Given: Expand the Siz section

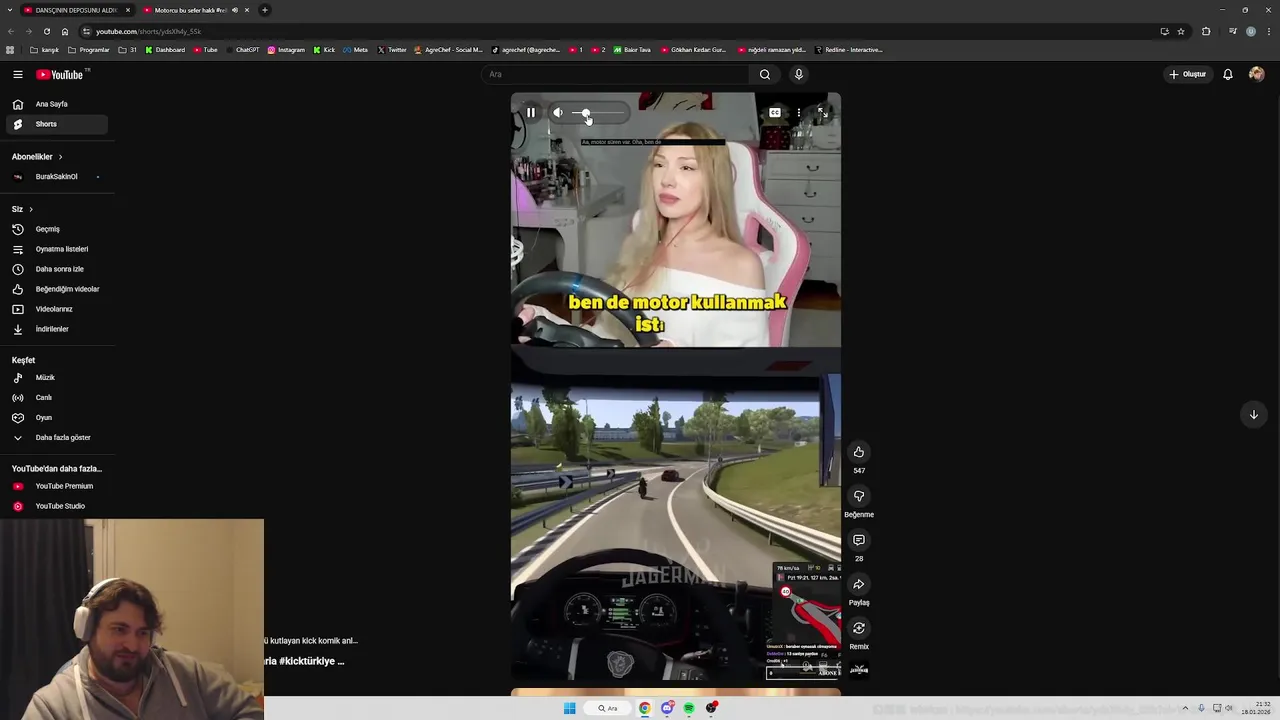Looking at the screenshot, I should coord(22,209).
